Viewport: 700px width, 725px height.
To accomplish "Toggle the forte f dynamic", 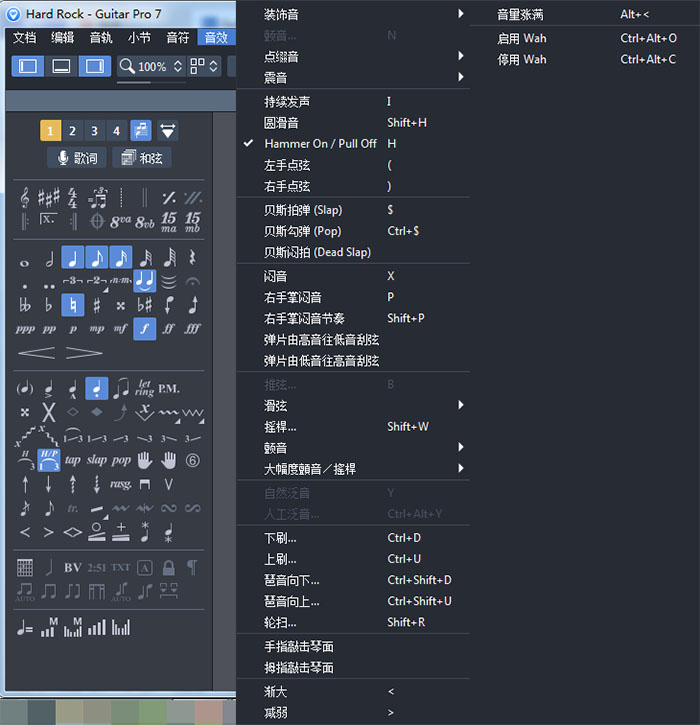I will [x=145, y=329].
